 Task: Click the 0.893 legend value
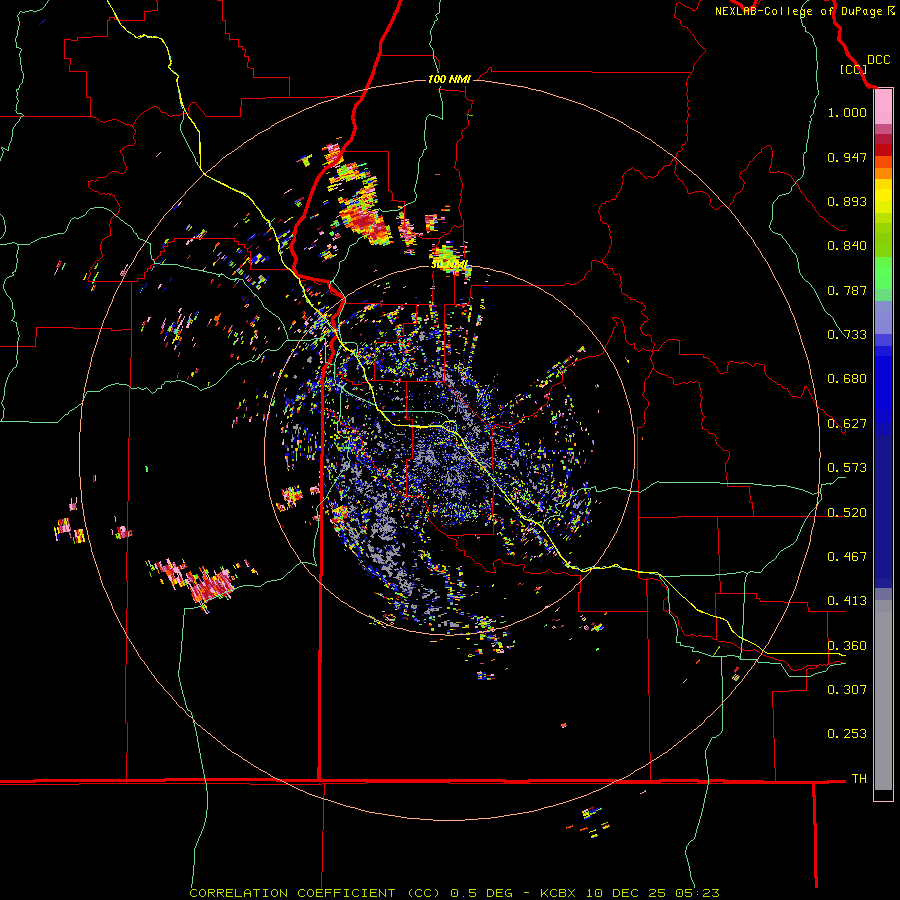tap(847, 201)
